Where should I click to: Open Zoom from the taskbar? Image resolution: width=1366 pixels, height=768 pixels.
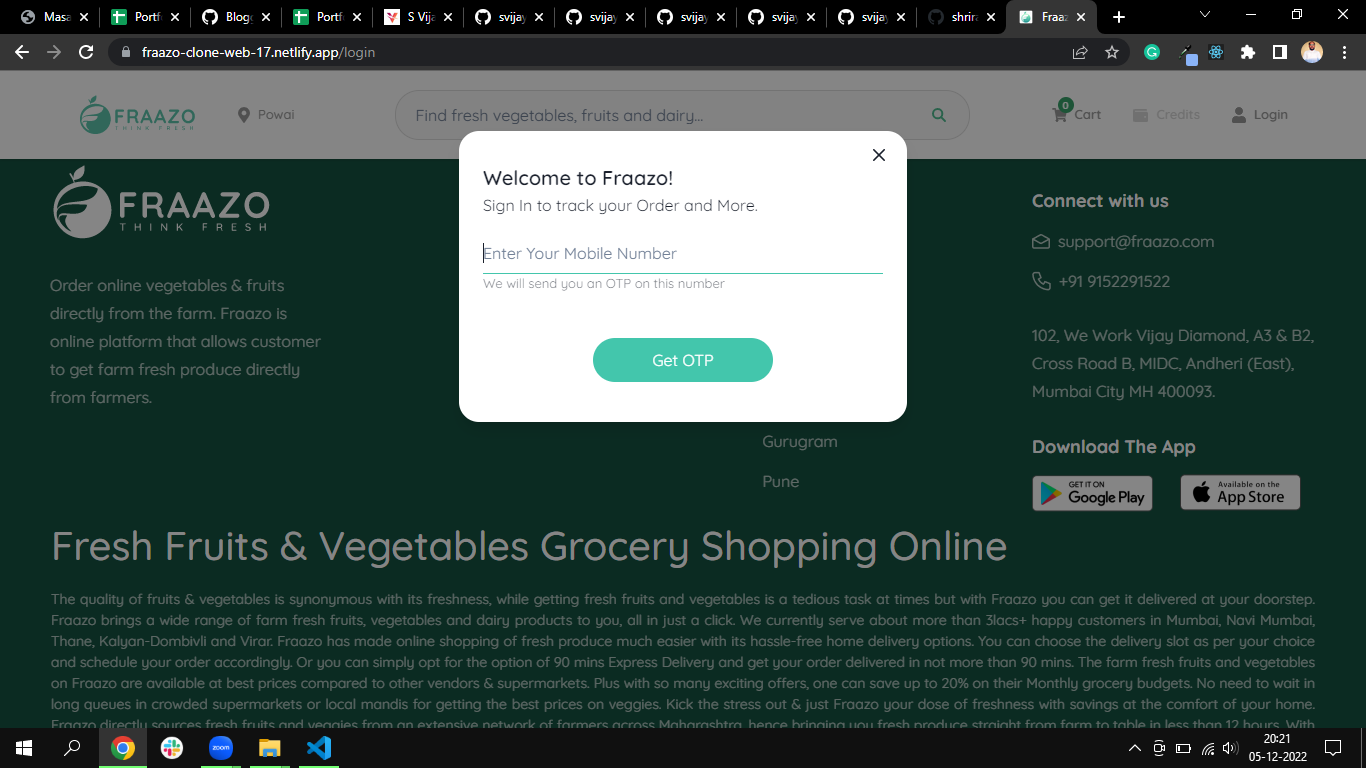coord(220,747)
